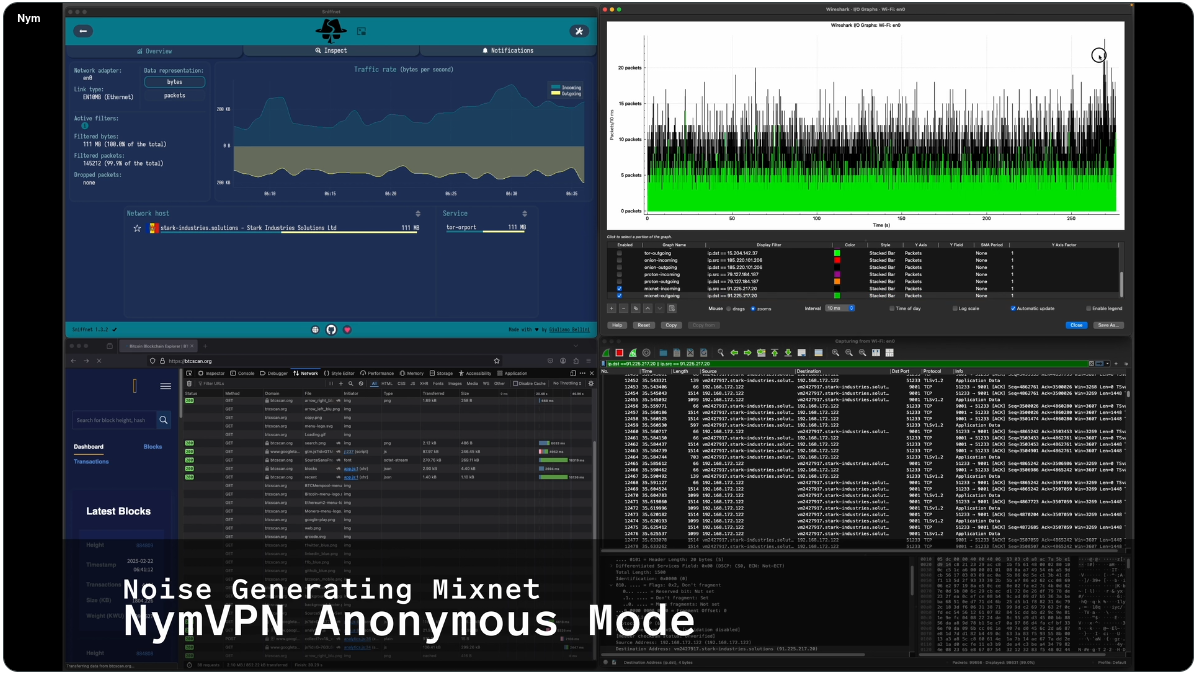Enable the Log scale checkbox

click(x=955, y=308)
